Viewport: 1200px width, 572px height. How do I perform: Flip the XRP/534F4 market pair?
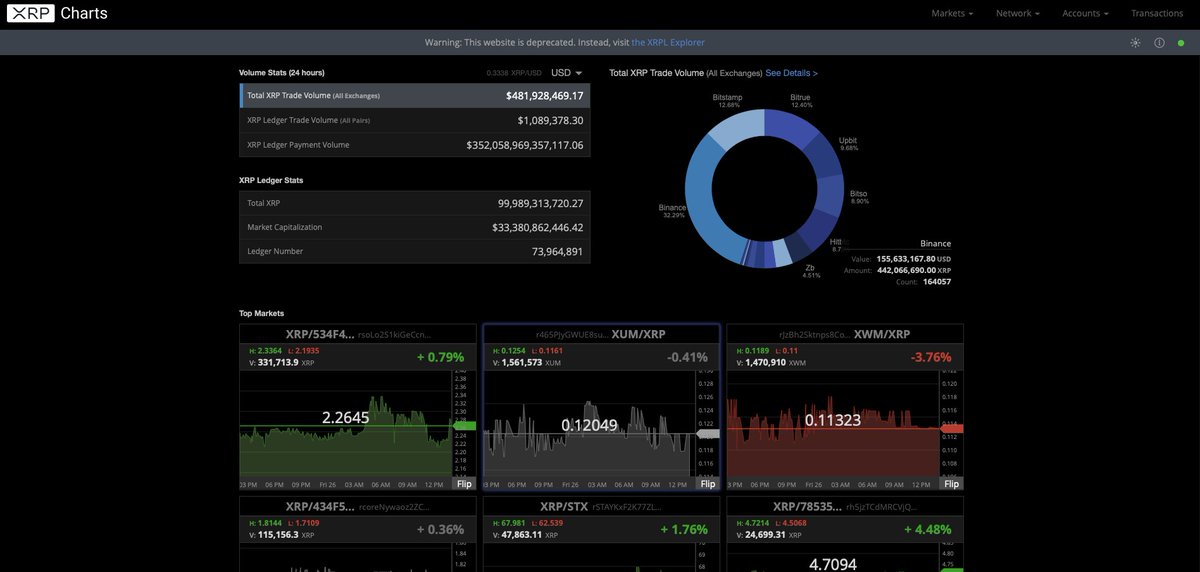[x=464, y=484]
